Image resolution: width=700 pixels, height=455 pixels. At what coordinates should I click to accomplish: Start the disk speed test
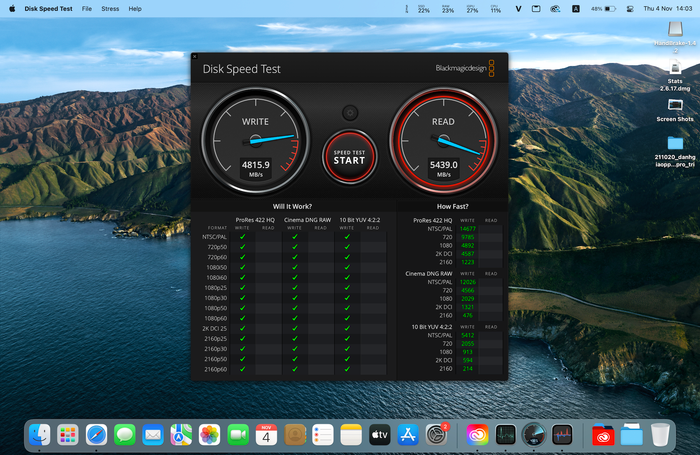point(350,157)
